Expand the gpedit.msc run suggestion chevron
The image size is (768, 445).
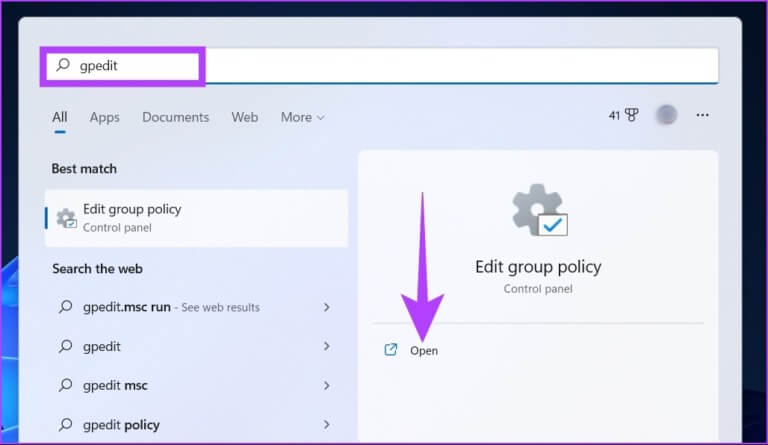click(326, 307)
